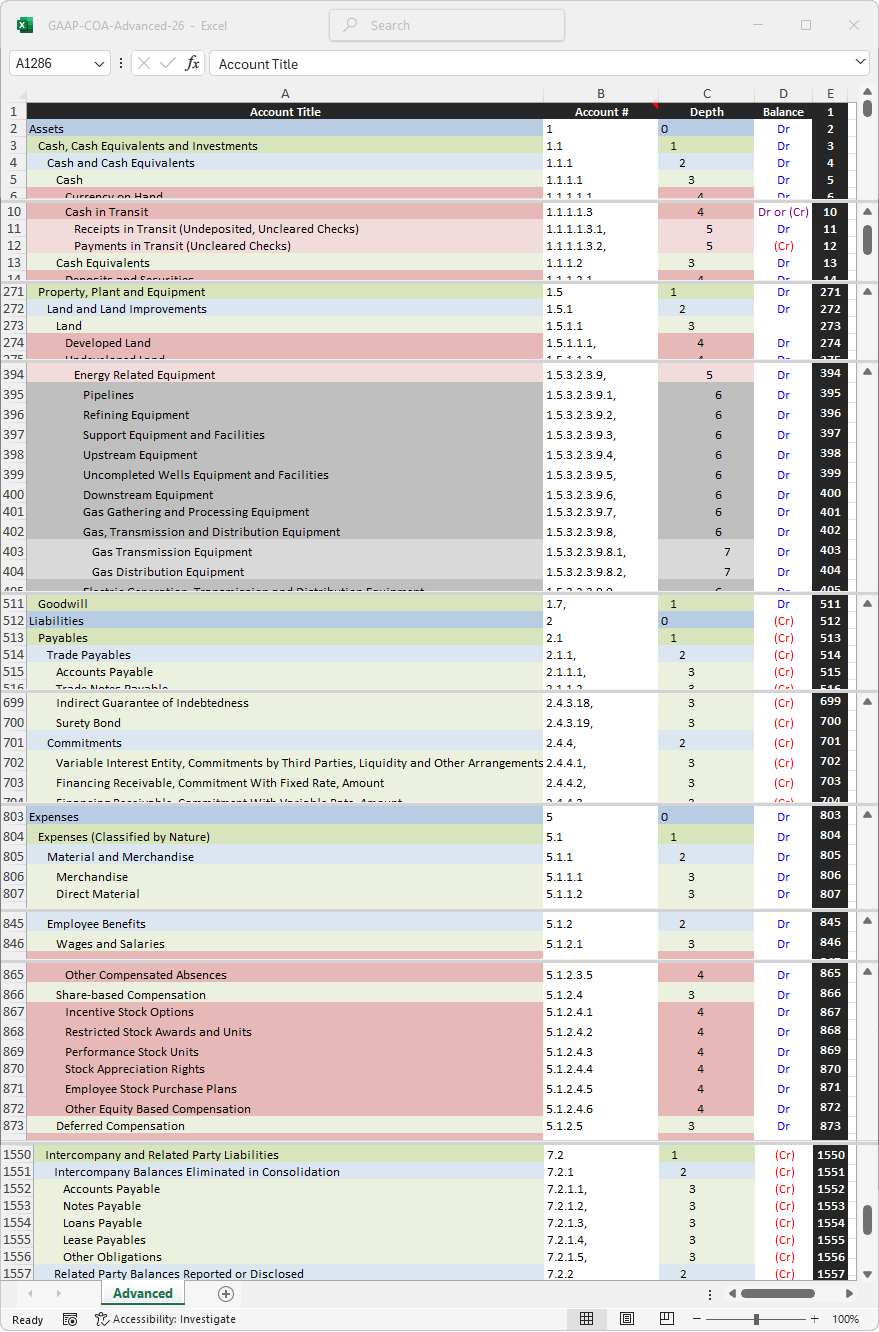Switch to Normal view
Viewport: 879px width, 1332px height.
click(587, 1319)
